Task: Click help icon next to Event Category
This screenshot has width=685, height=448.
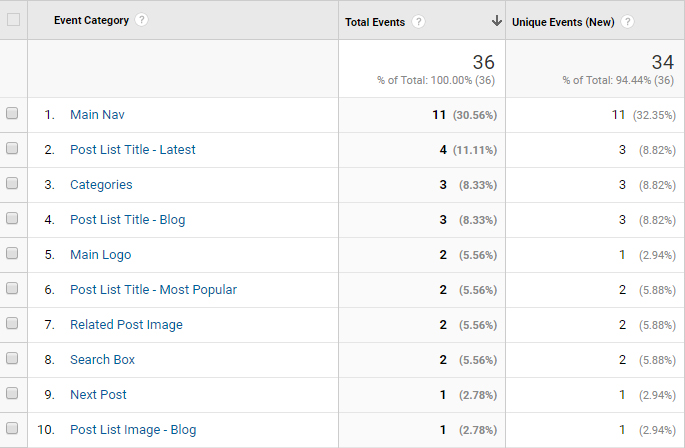Action: [x=142, y=20]
